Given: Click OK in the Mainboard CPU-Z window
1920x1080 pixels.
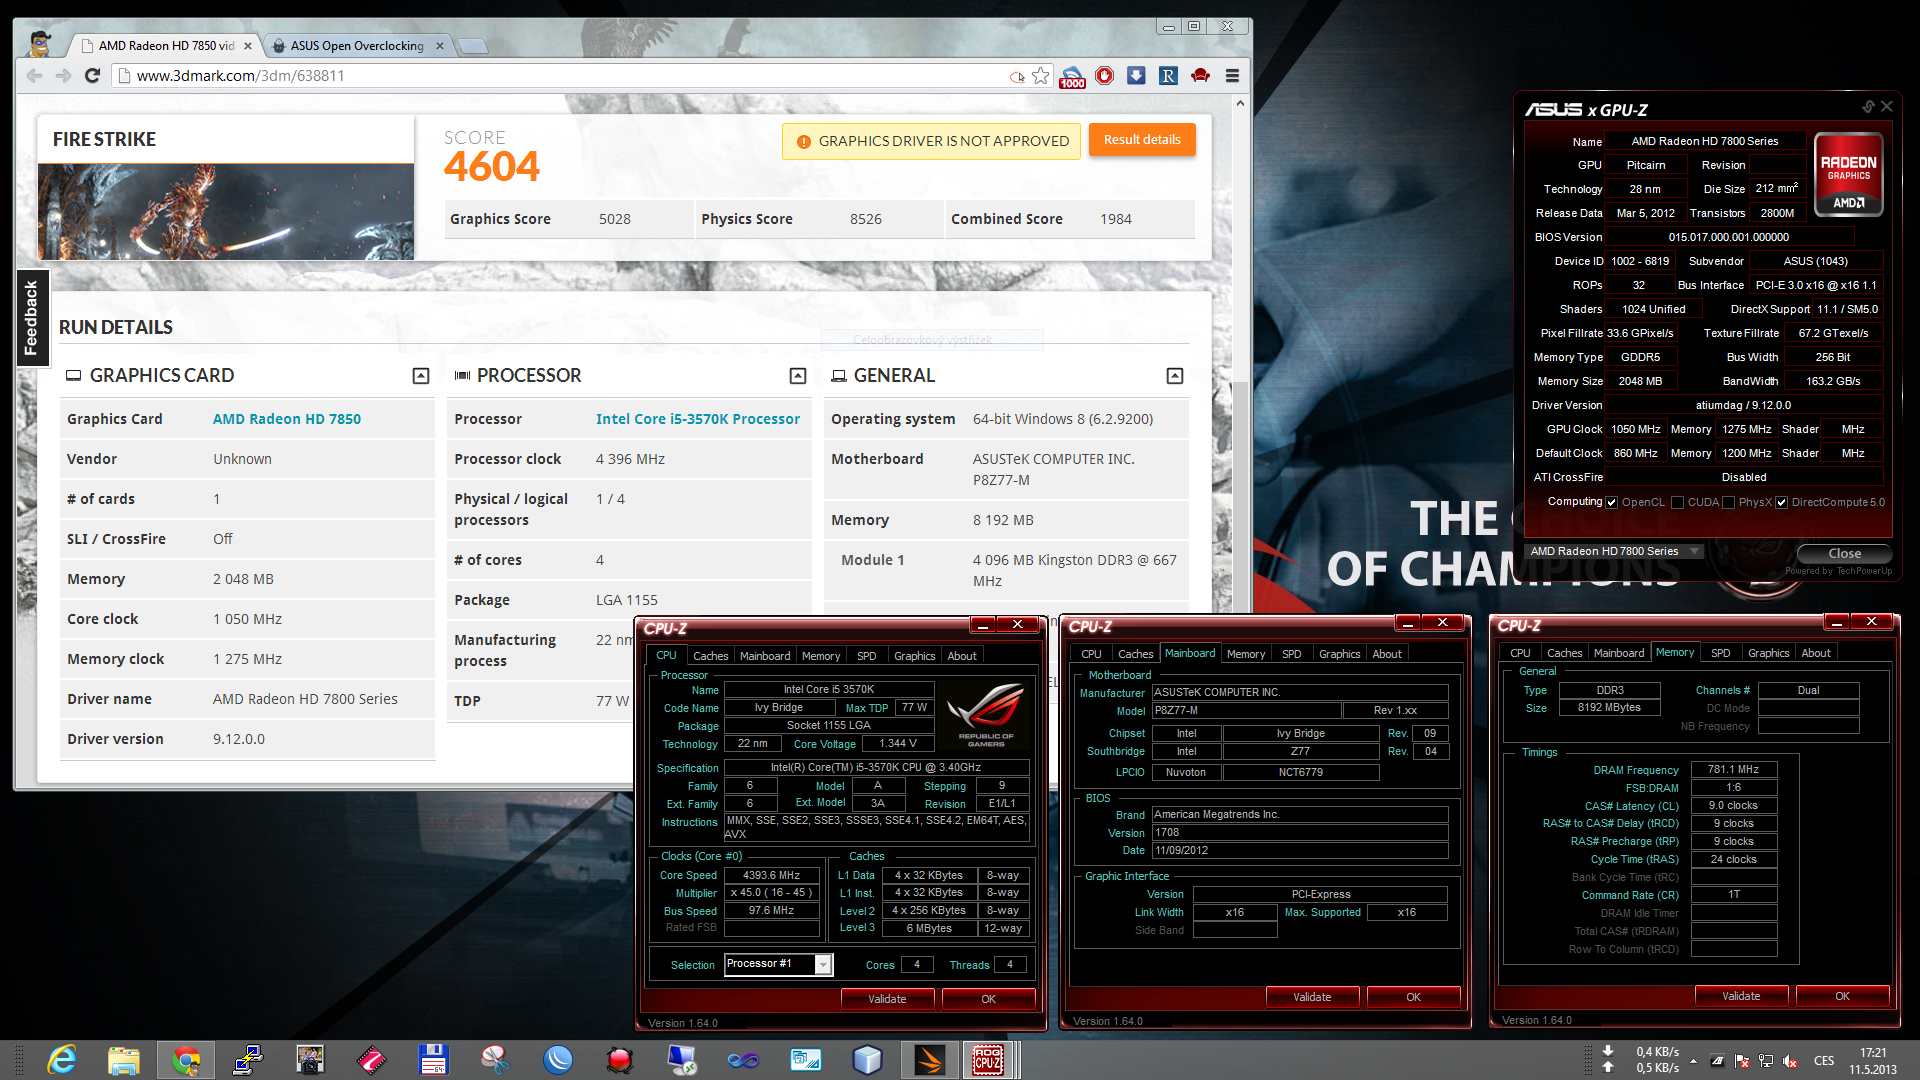Looking at the screenshot, I should point(1413,997).
